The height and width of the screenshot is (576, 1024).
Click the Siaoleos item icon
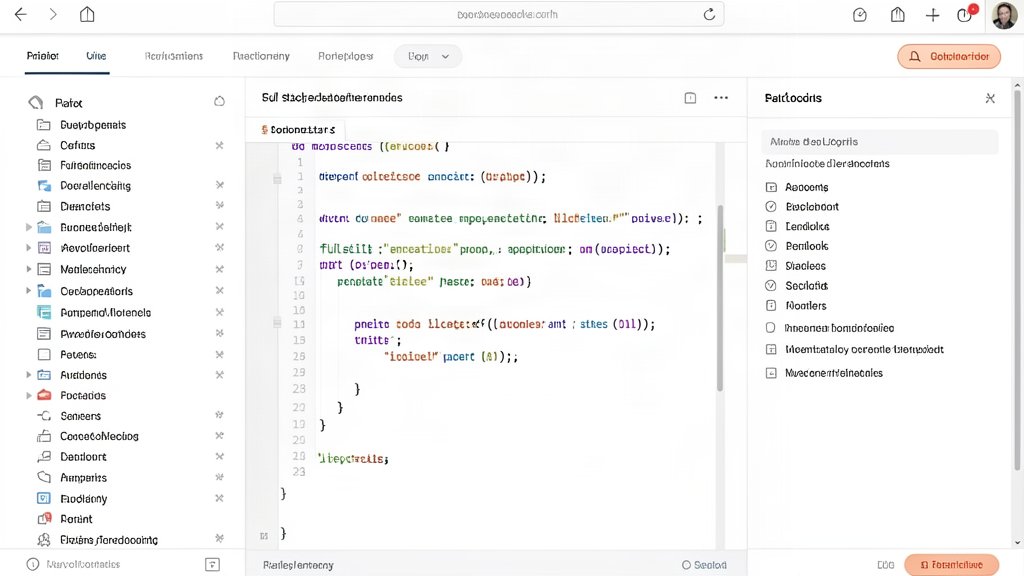coord(771,266)
